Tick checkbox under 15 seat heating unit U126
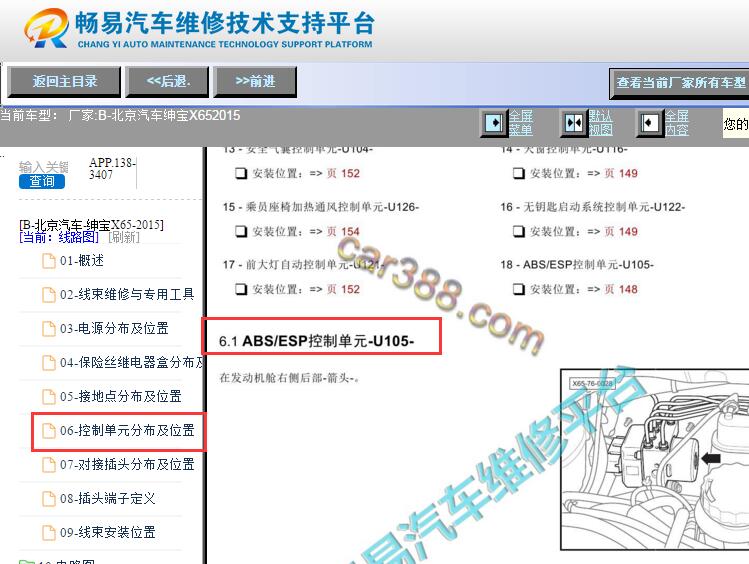Screen dimensions: 749x564 click(x=241, y=232)
